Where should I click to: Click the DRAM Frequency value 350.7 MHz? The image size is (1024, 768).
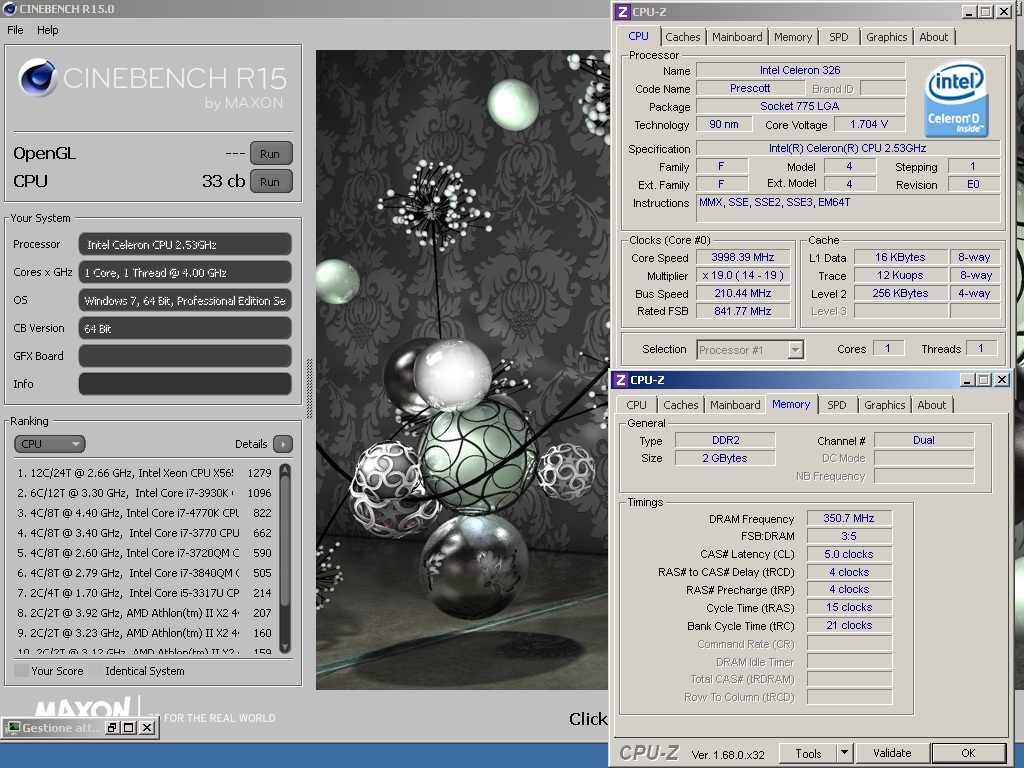[848, 518]
